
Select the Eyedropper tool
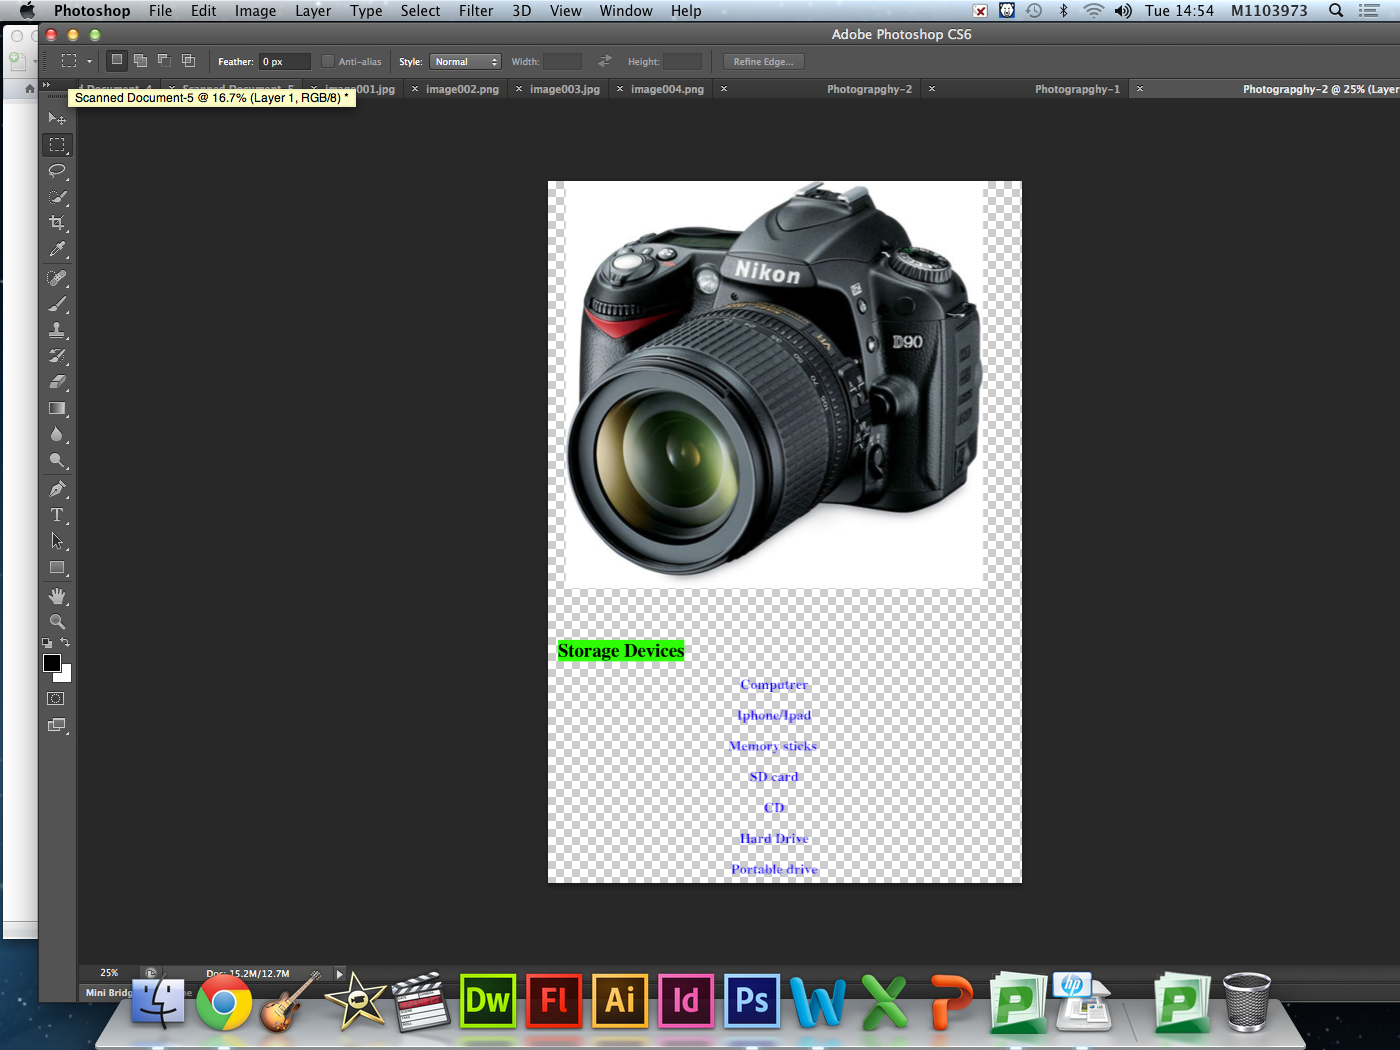[x=57, y=249]
